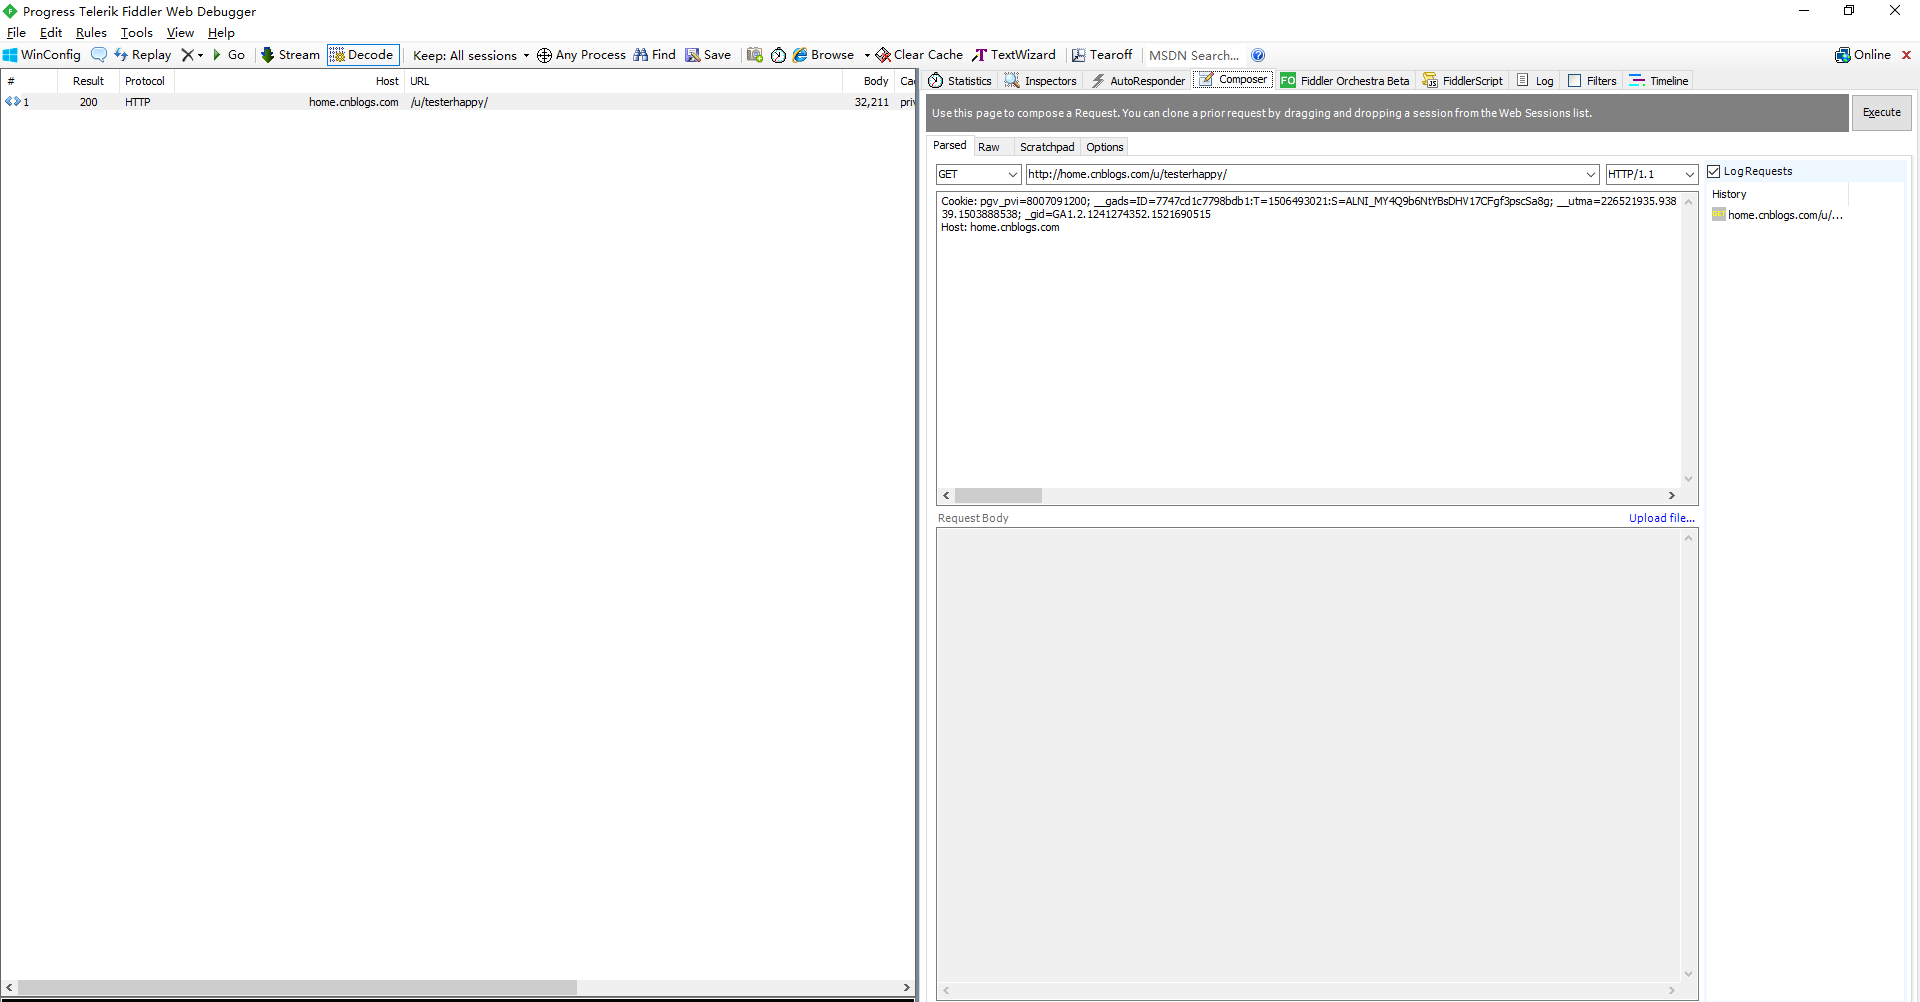Click the timer clock icon in toolbar

(778, 55)
